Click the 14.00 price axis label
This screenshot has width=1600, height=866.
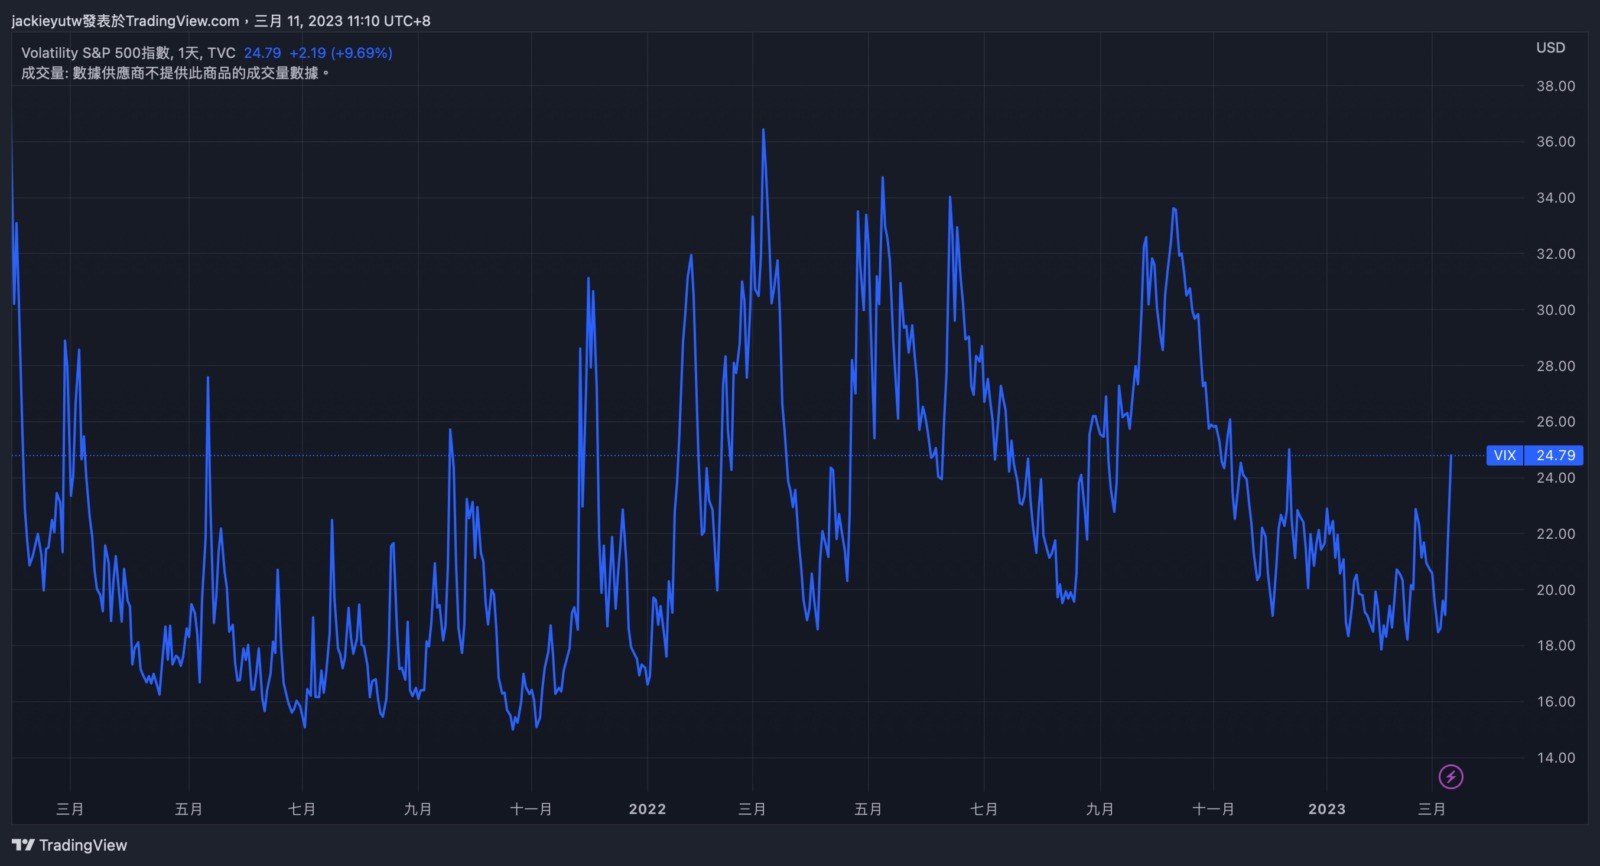point(1555,757)
